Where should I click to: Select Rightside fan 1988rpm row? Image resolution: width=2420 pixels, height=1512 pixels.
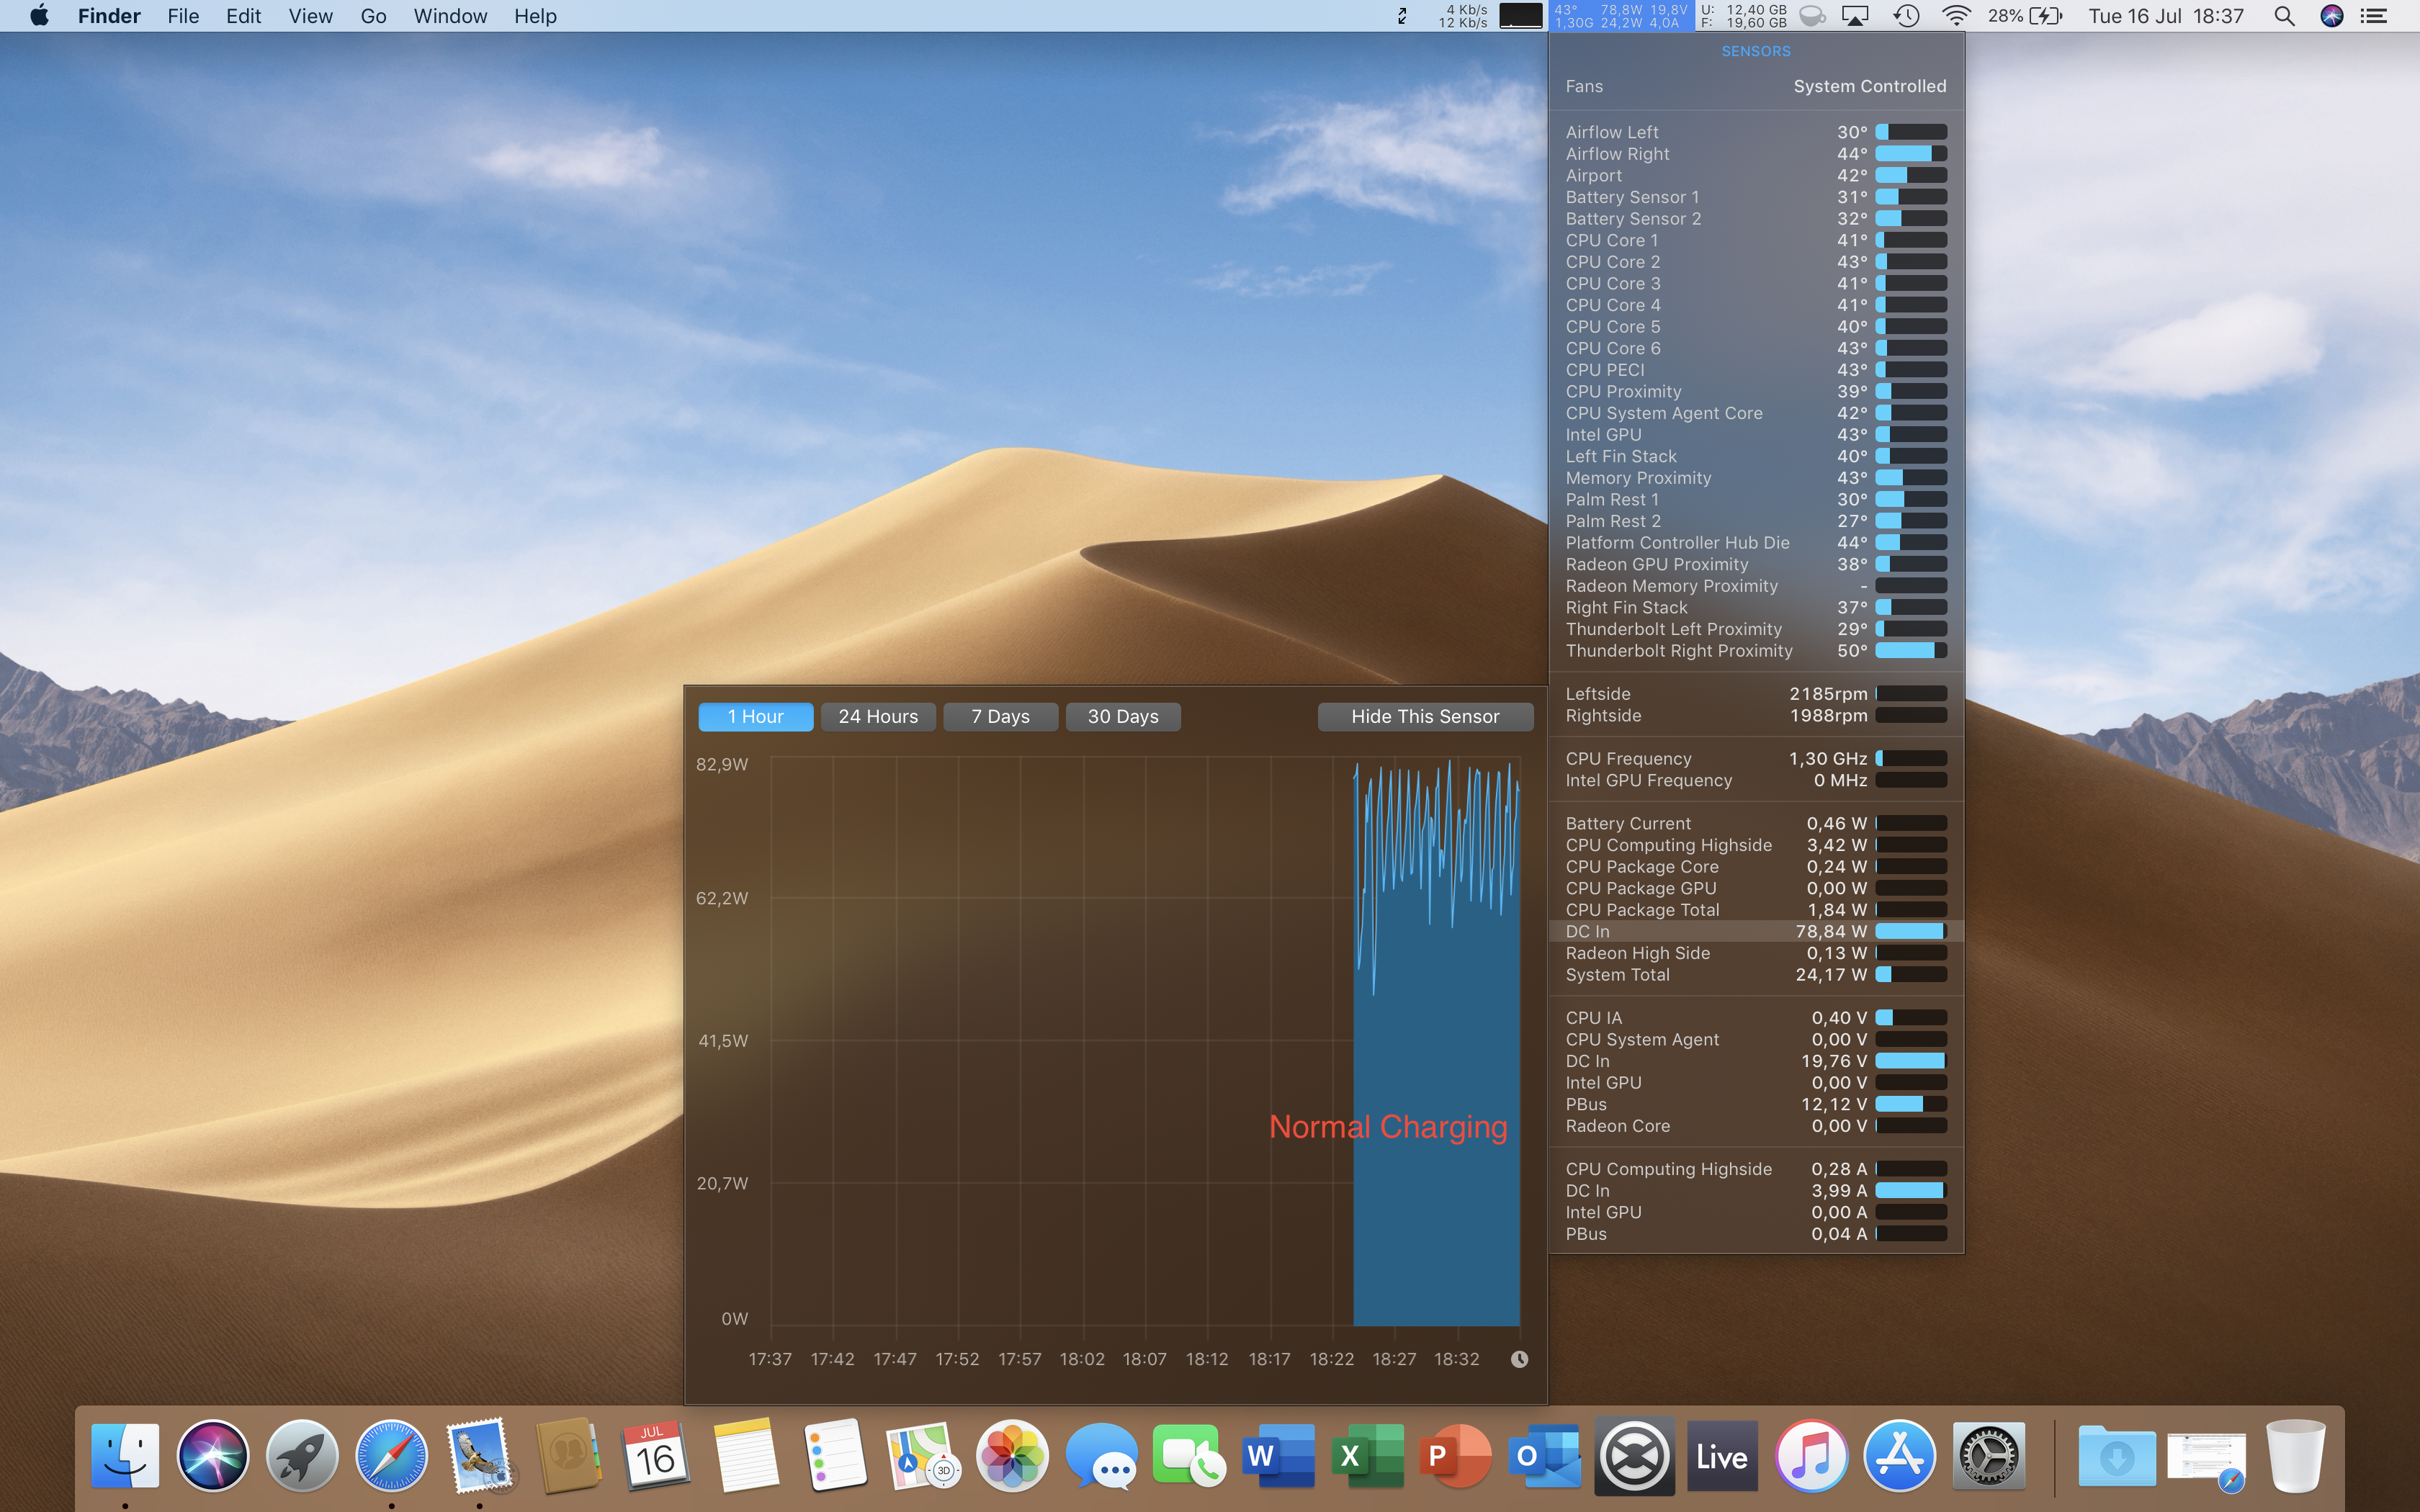click(x=1756, y=716)
